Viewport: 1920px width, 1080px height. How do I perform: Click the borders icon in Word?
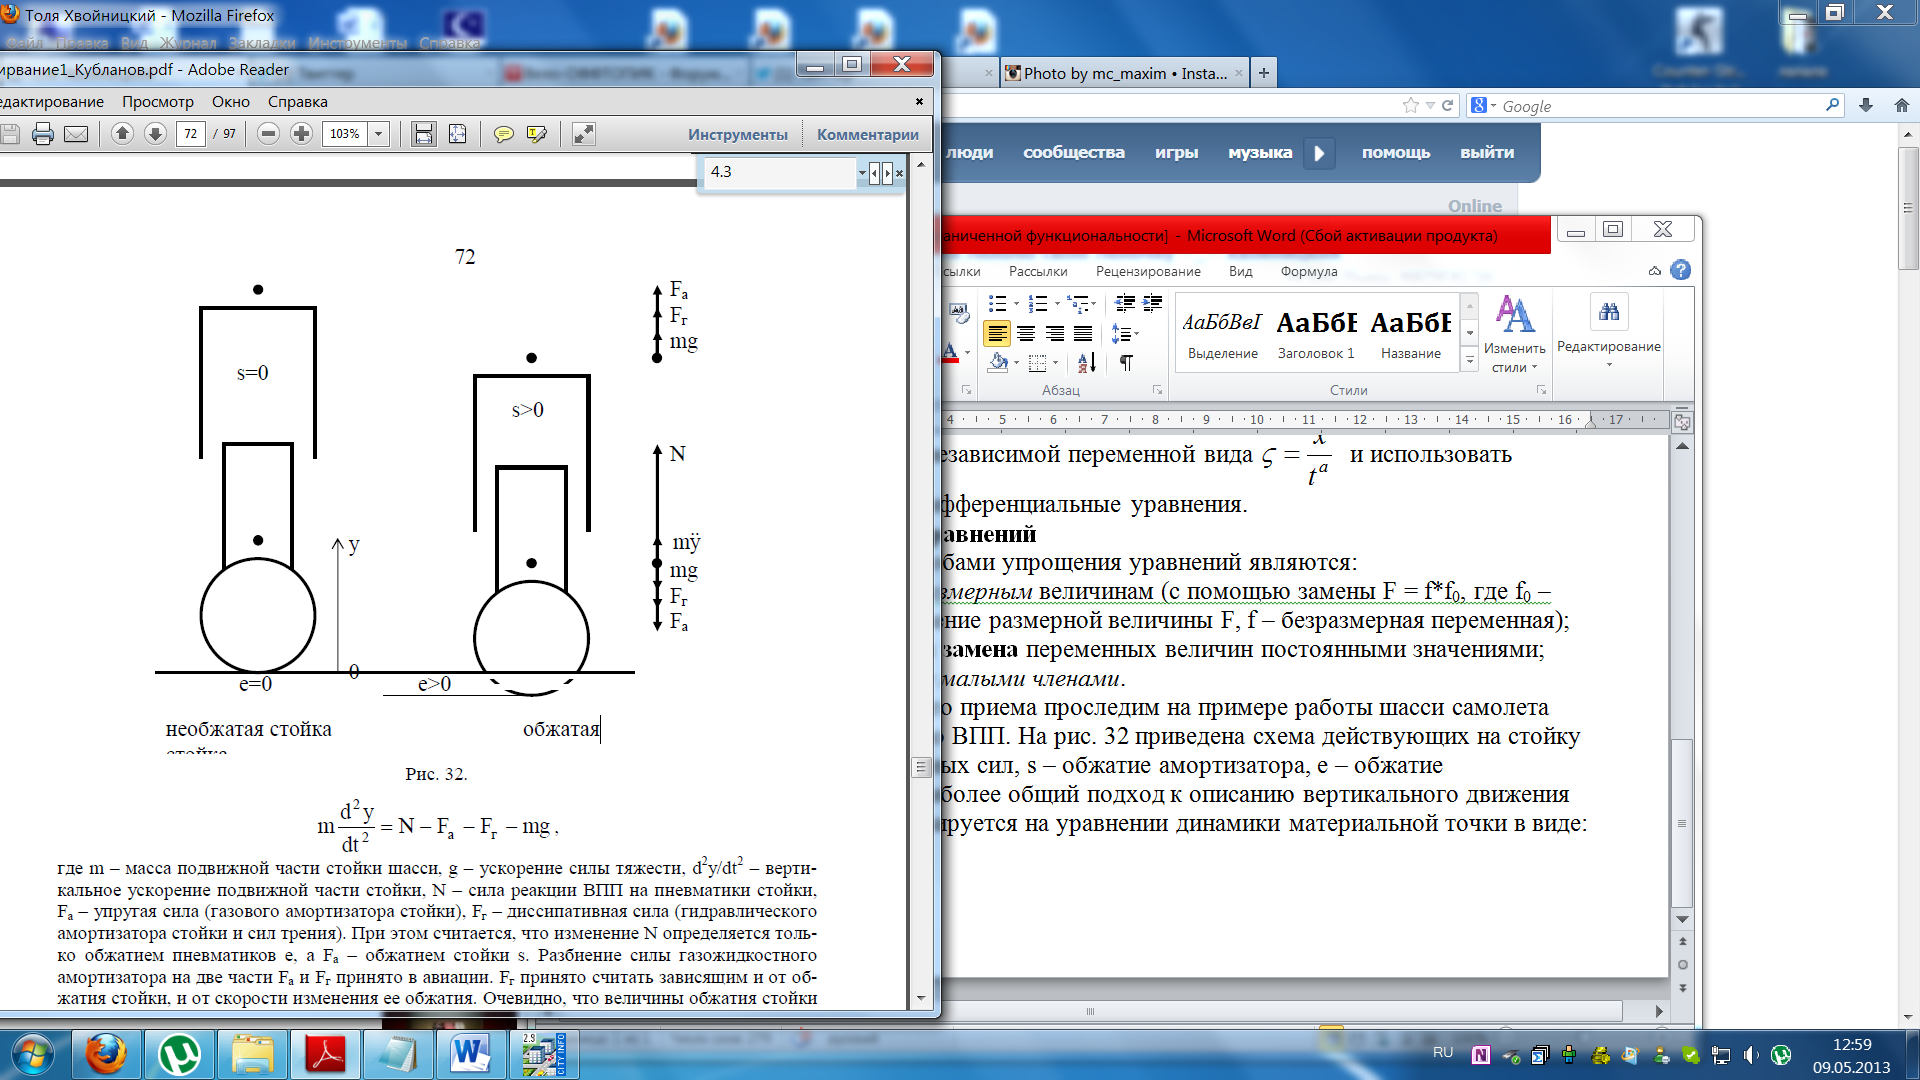click(1038, 363)
